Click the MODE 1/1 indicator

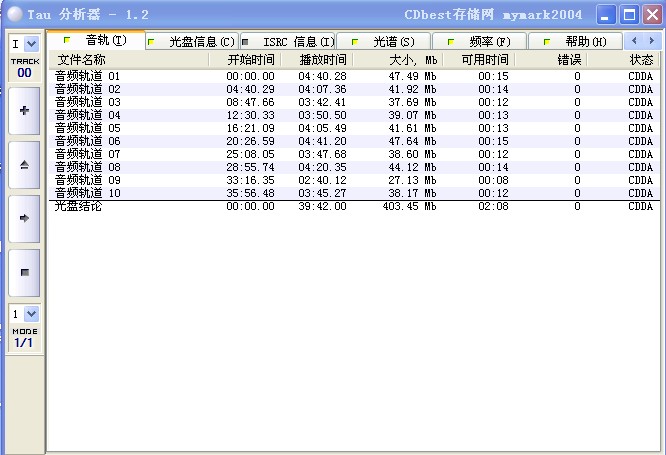[25, 338]
